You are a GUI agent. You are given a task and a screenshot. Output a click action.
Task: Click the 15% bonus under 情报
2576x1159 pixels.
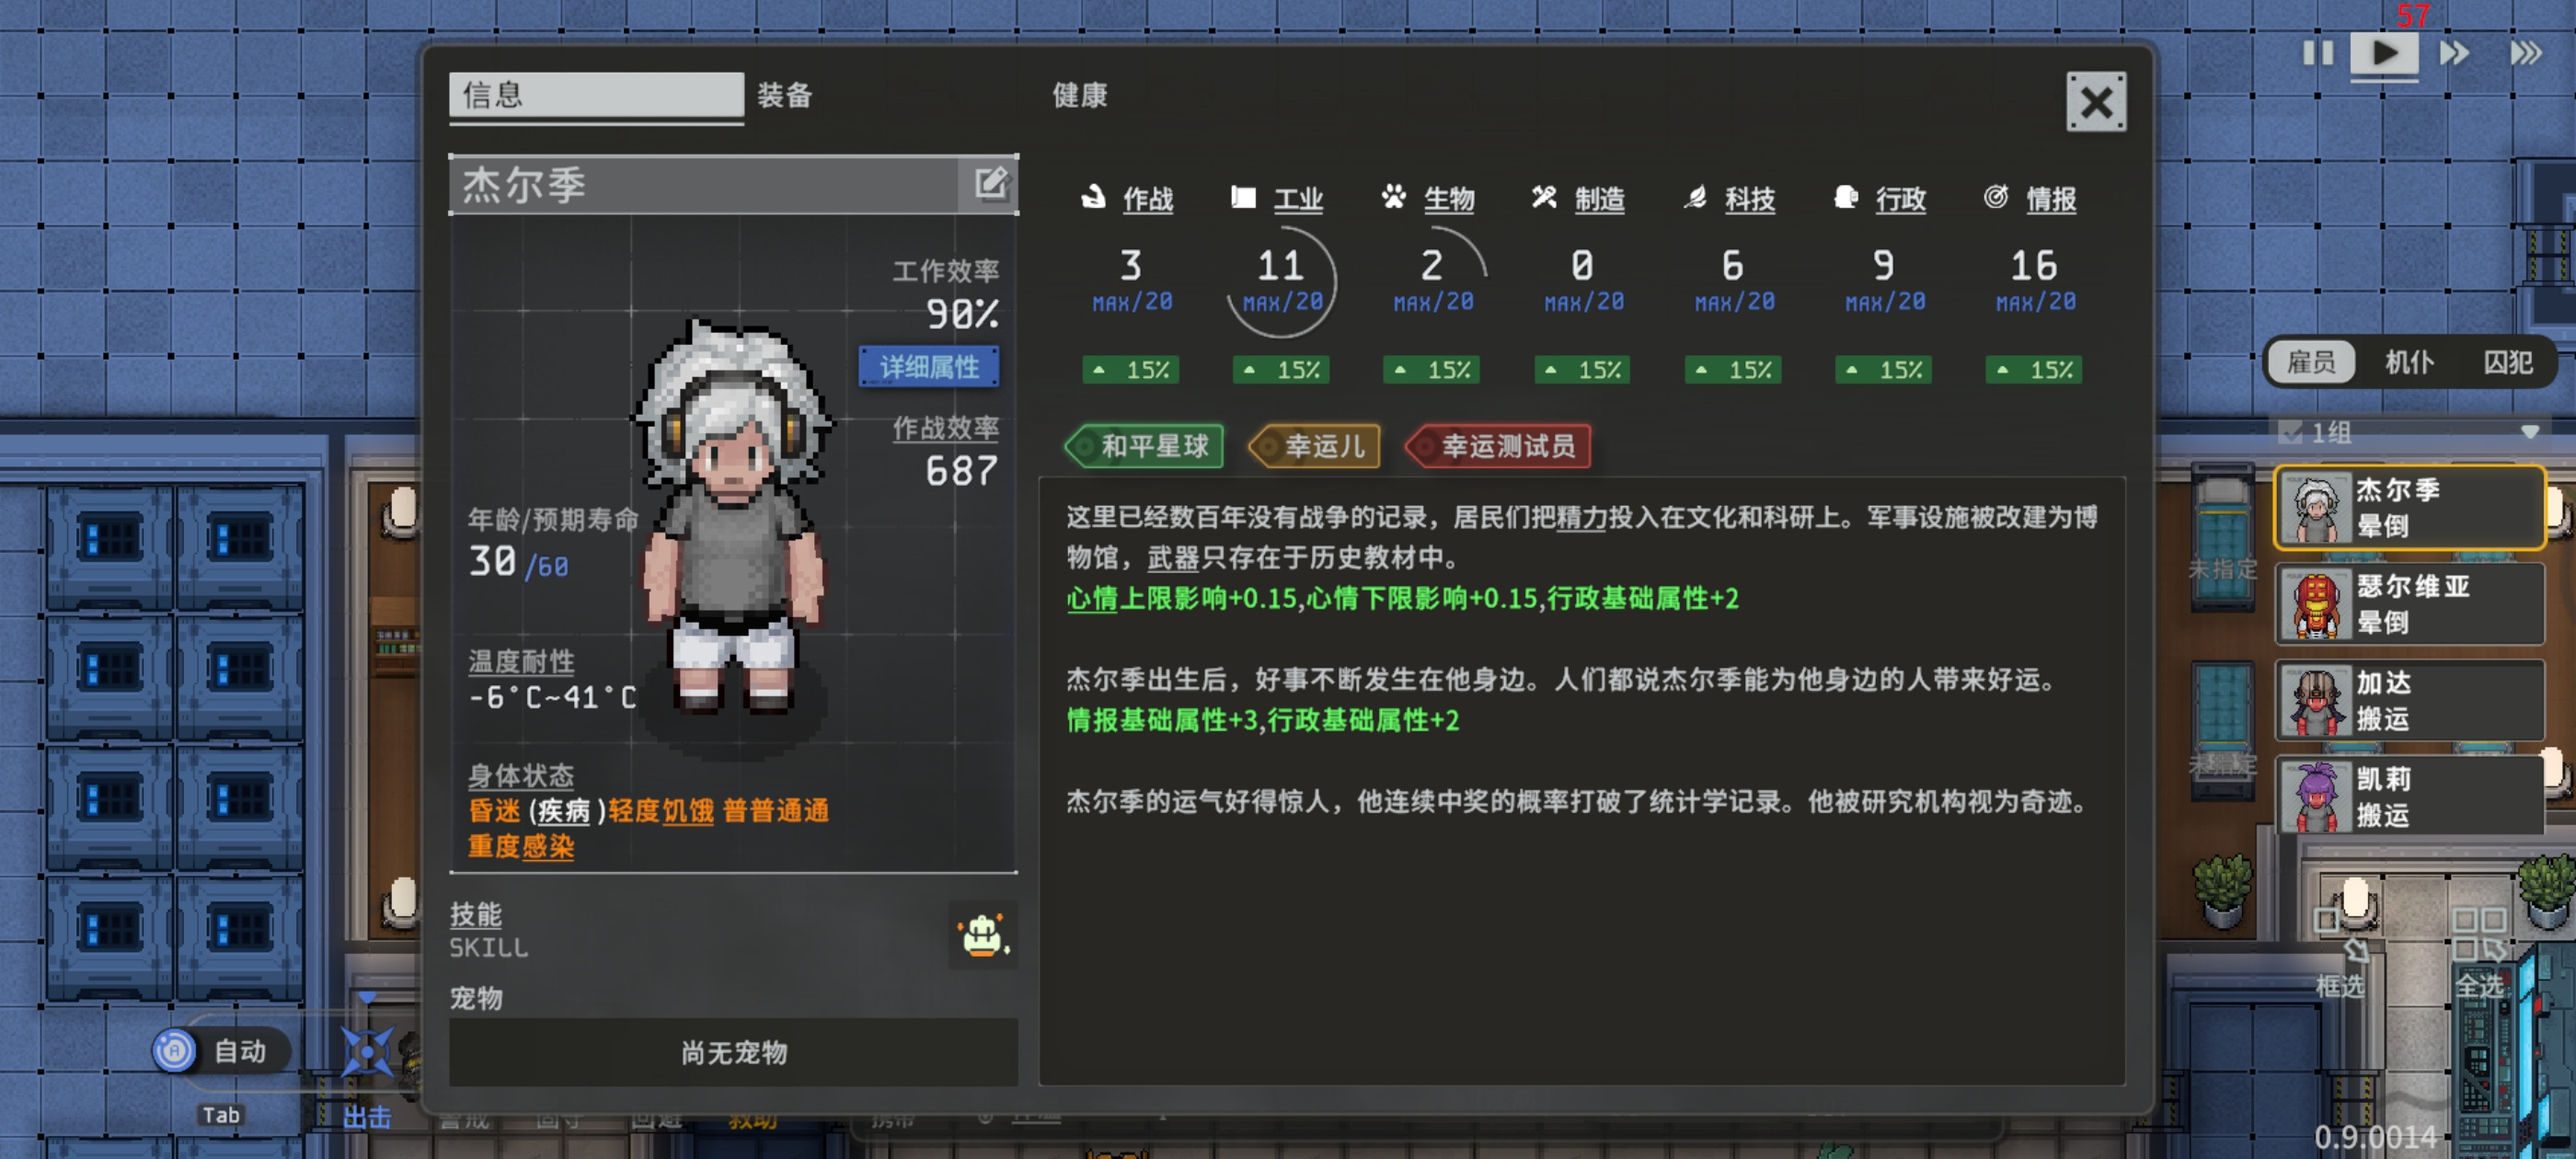pyautogui.click(x=2034, y=370)
